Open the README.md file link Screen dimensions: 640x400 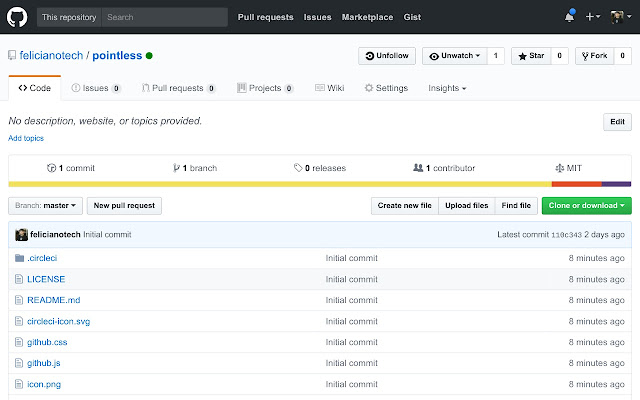pyautogui.click(x=53, y=300)
